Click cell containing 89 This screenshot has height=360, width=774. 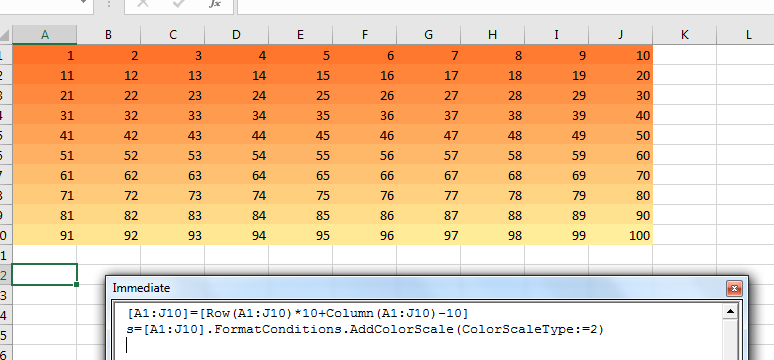(x=557, y=215)
